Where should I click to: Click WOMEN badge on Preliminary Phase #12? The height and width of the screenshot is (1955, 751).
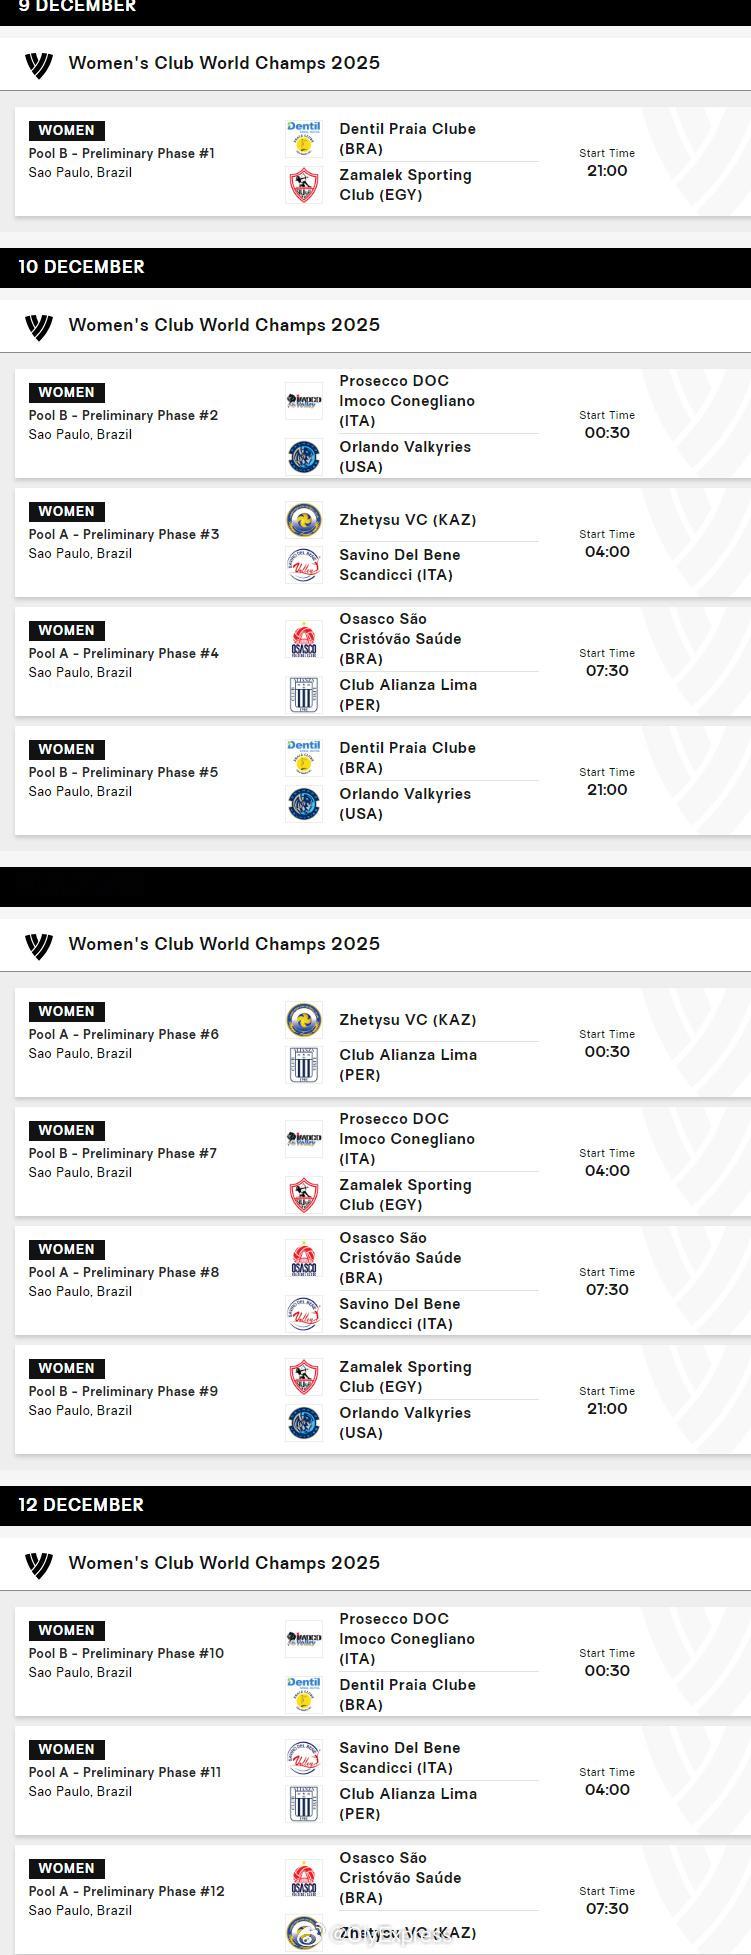[x=67, y=1868]
